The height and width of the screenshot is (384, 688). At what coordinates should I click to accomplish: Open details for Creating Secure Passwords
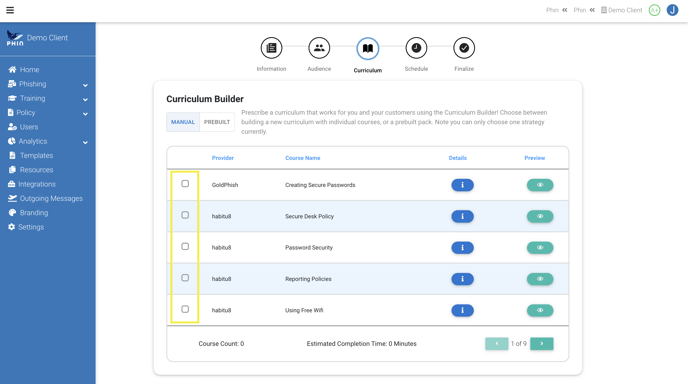pos(462,185)
